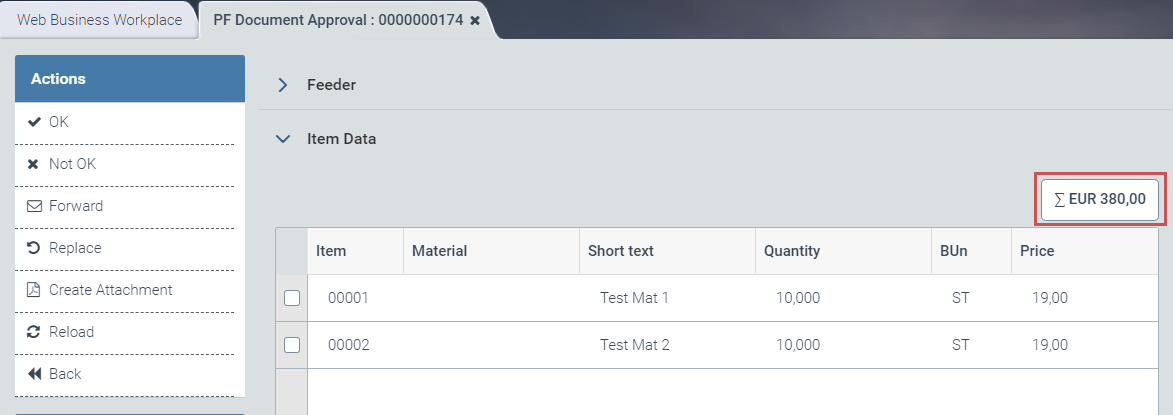Expand the Feeder section chevron
This screenshot has width=1173, height=415.
tap(283, 85)
